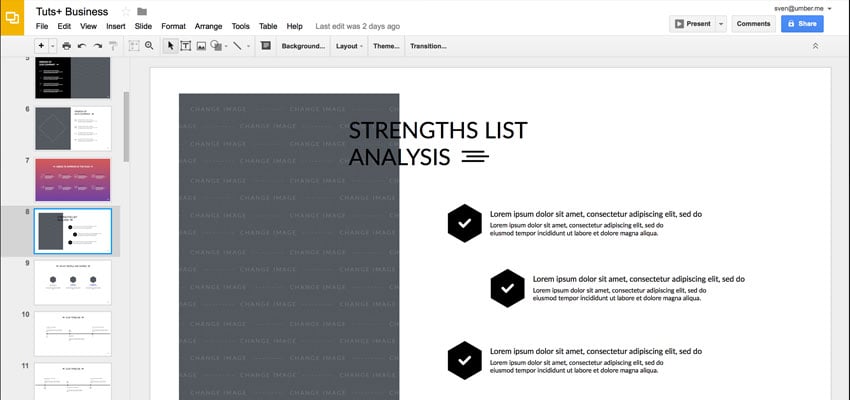Screen dimensions: 850x400
Task: Click the zoom magnifier tool
Action: point(149,46)
